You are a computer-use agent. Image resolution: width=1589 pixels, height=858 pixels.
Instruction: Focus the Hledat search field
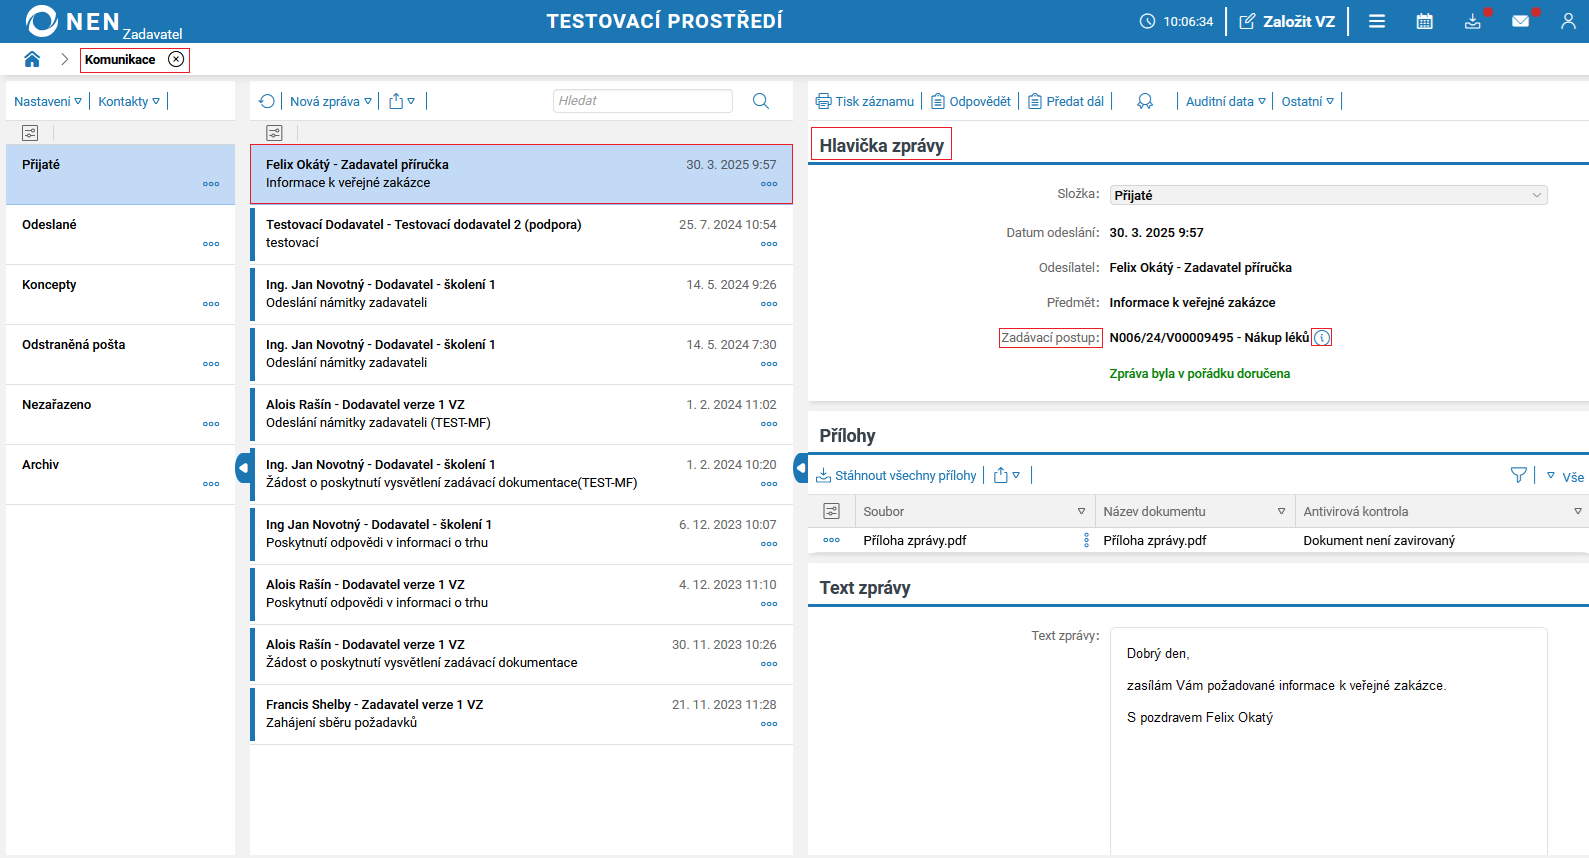[x=643, y=101]
